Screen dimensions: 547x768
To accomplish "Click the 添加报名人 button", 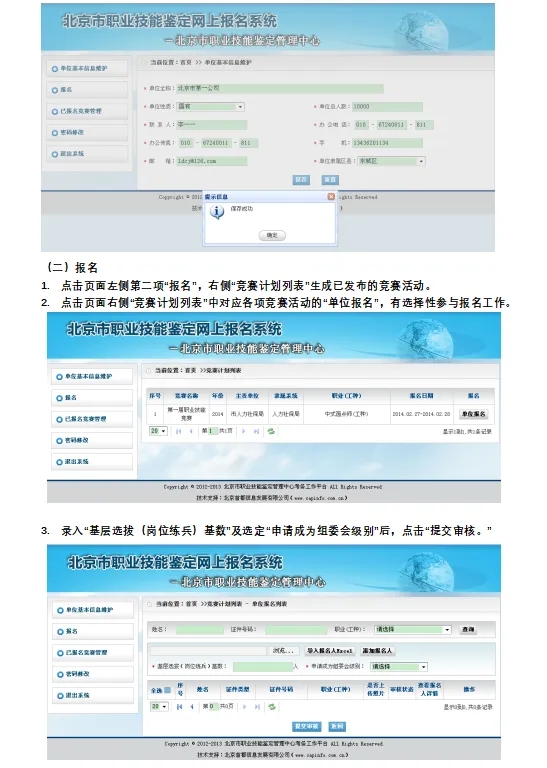I will point(377,651).
